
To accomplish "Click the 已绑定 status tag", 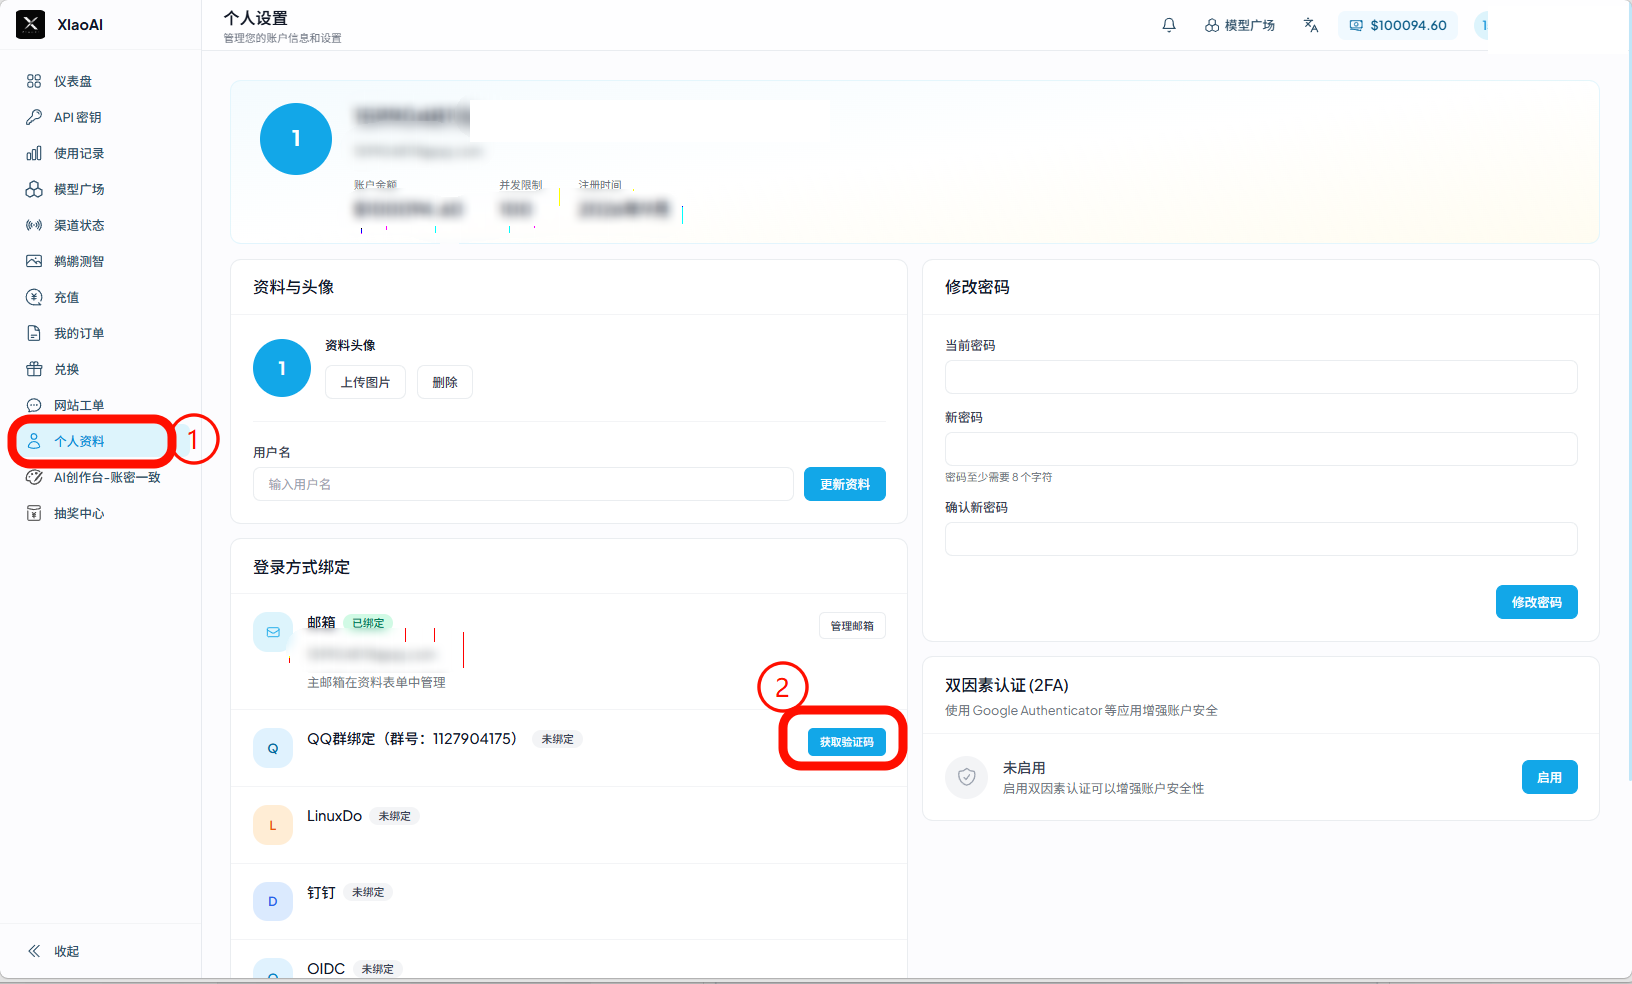I will (368, 623).
